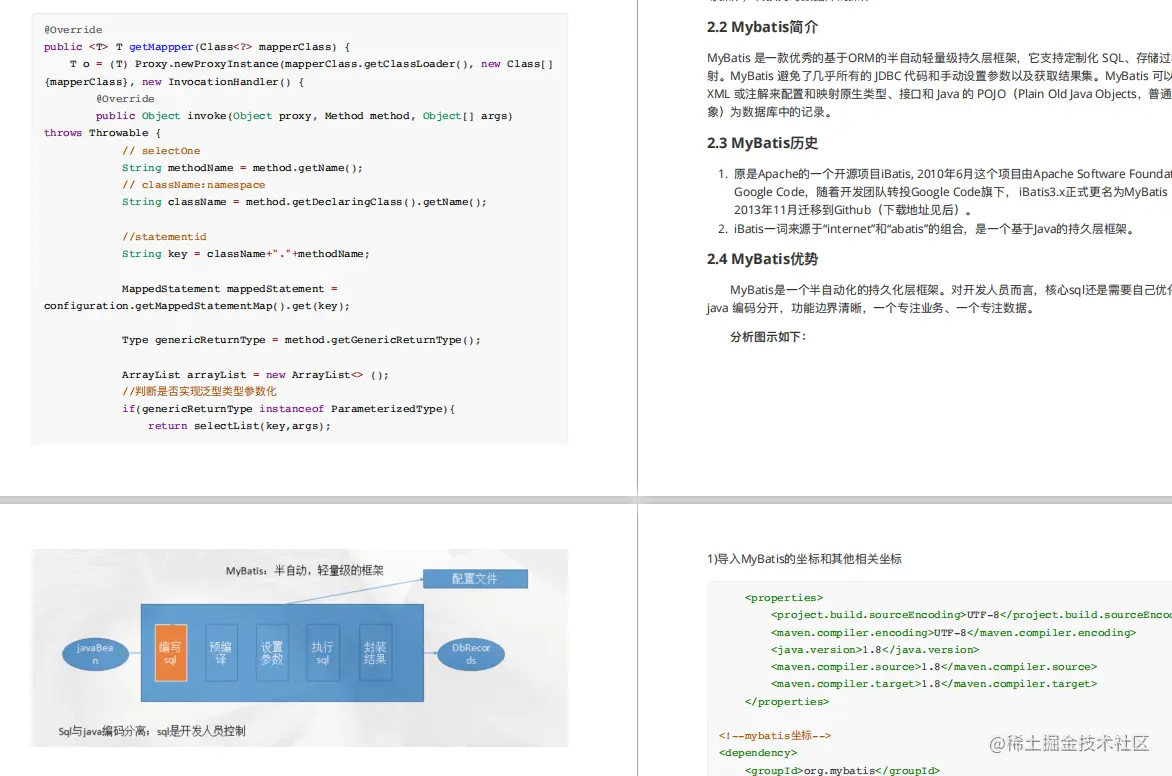Click the '配置文件' box in the diagram

pyautogui.click(x=475, y=579)
